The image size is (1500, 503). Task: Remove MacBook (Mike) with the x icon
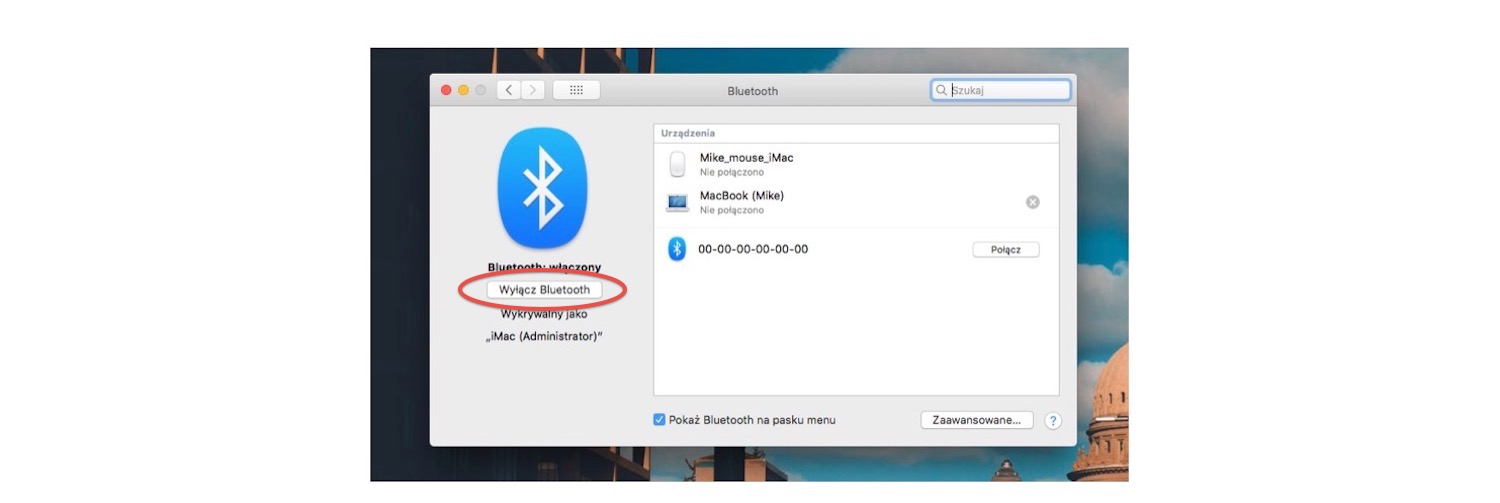coord(1033,202)
